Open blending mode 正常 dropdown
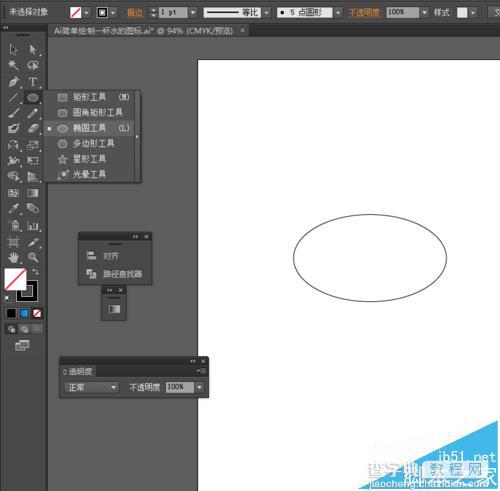 click(91, 387)
